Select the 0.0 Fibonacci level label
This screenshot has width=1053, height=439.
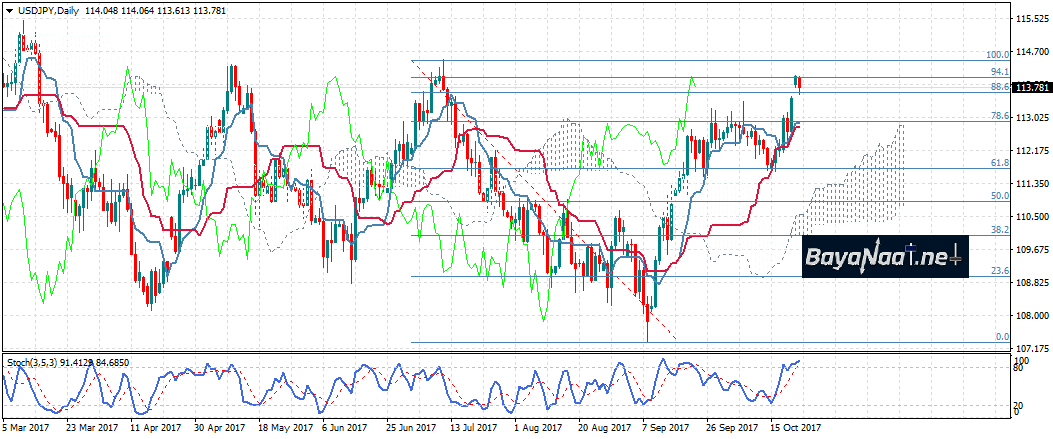coord(1002,337)
